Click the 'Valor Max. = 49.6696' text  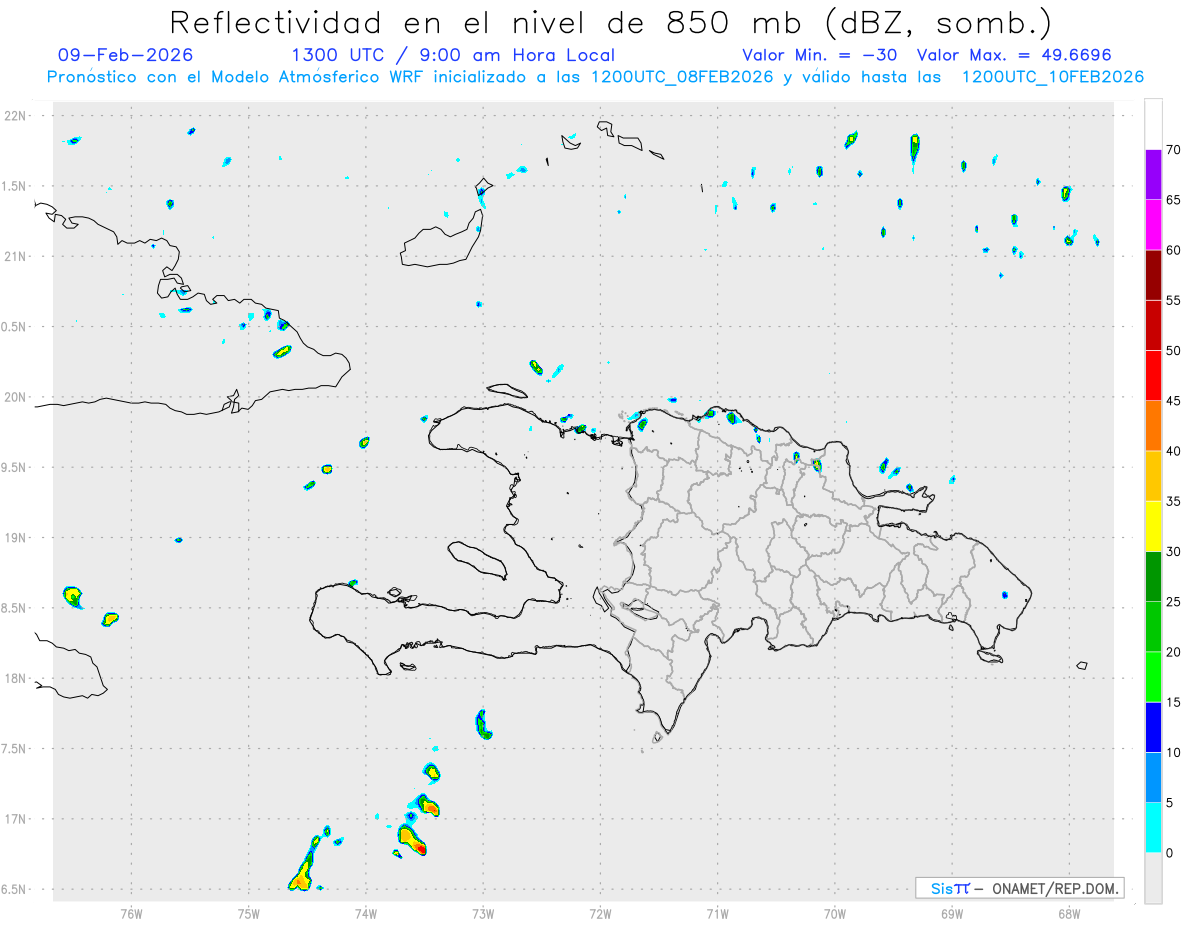(1014, 55)
